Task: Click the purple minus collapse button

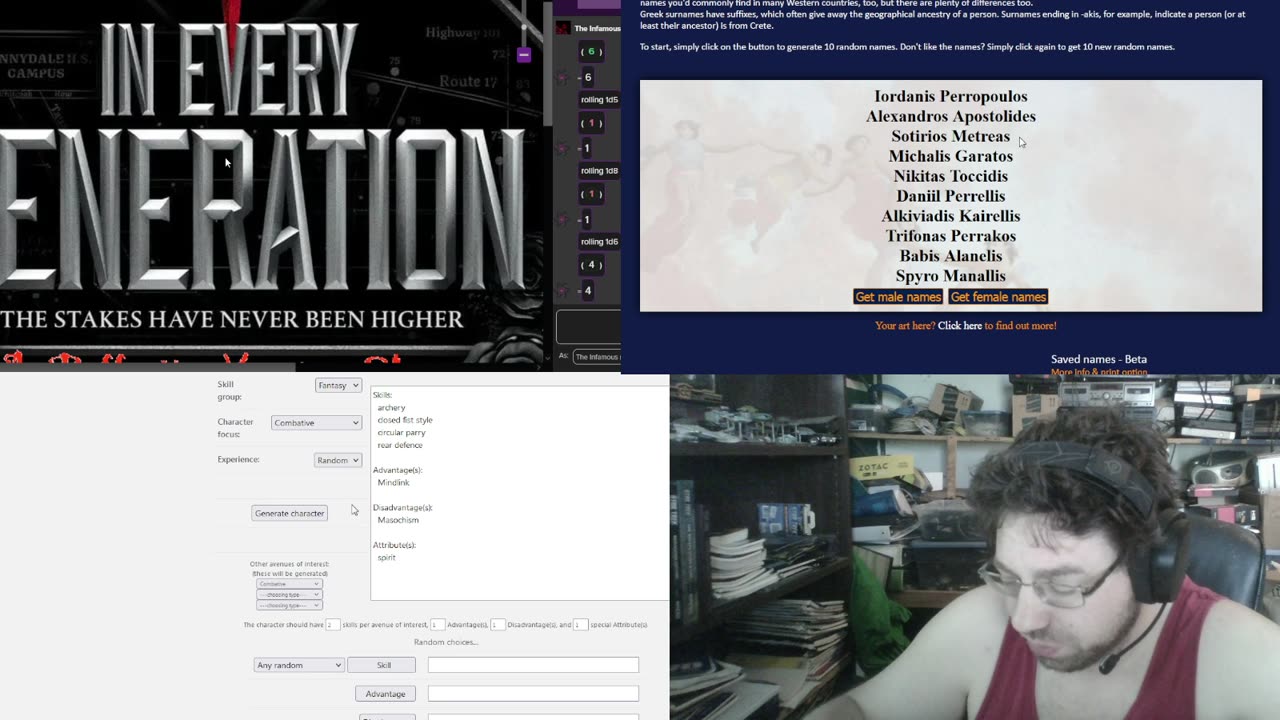Action: pos(524,55)
